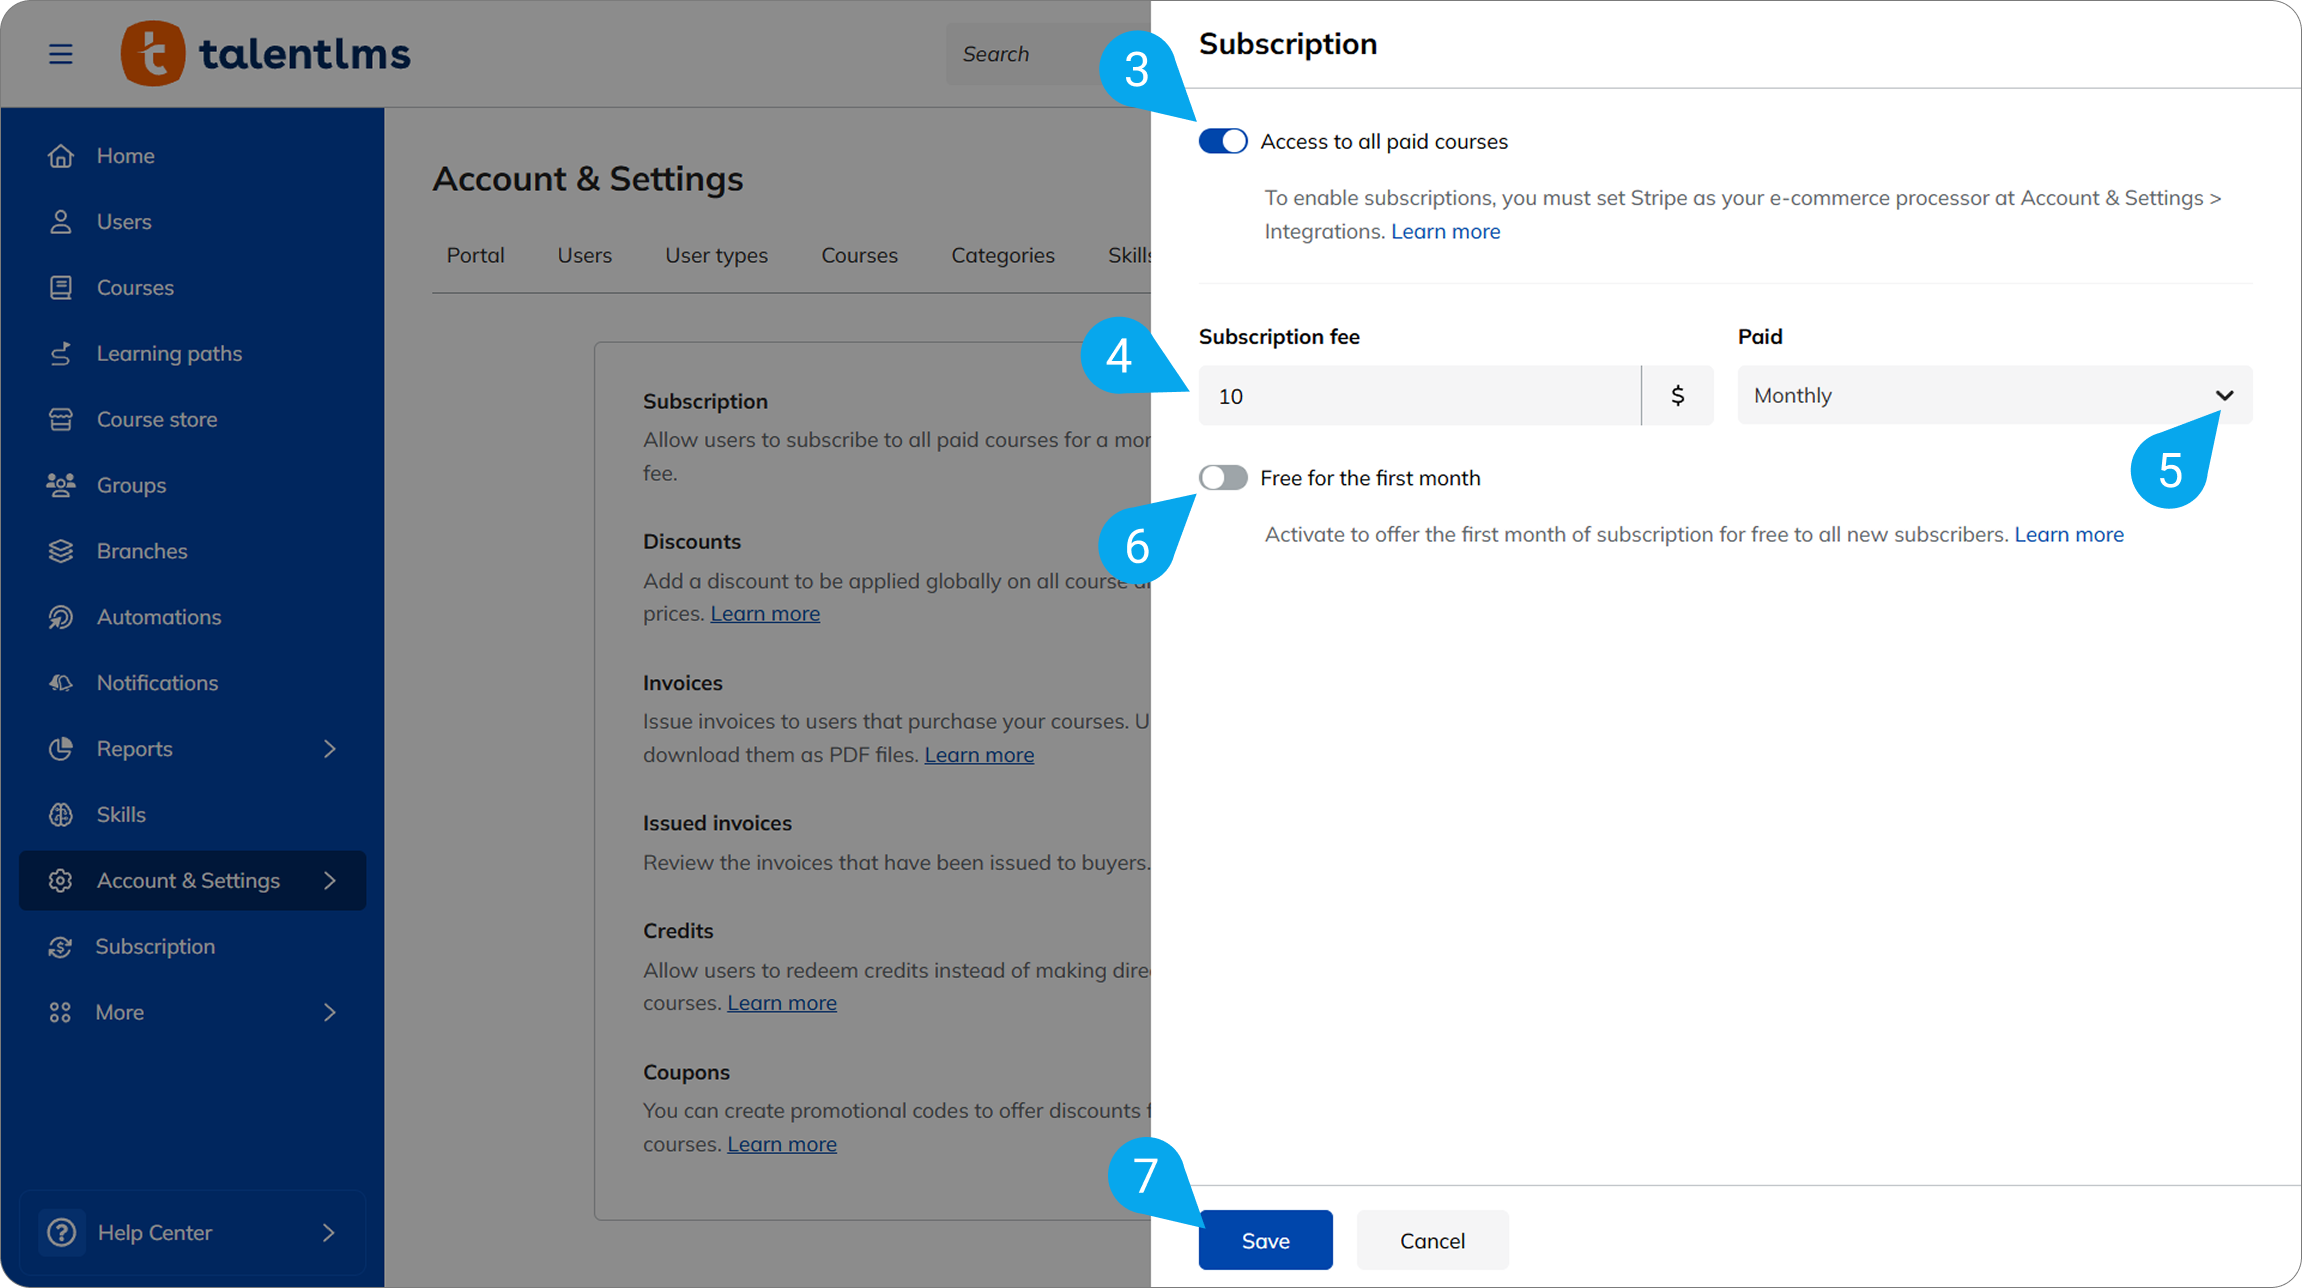Open Groups via people icon
The width and height of the screenshot is (2302, 1288).
click(61, 486)
